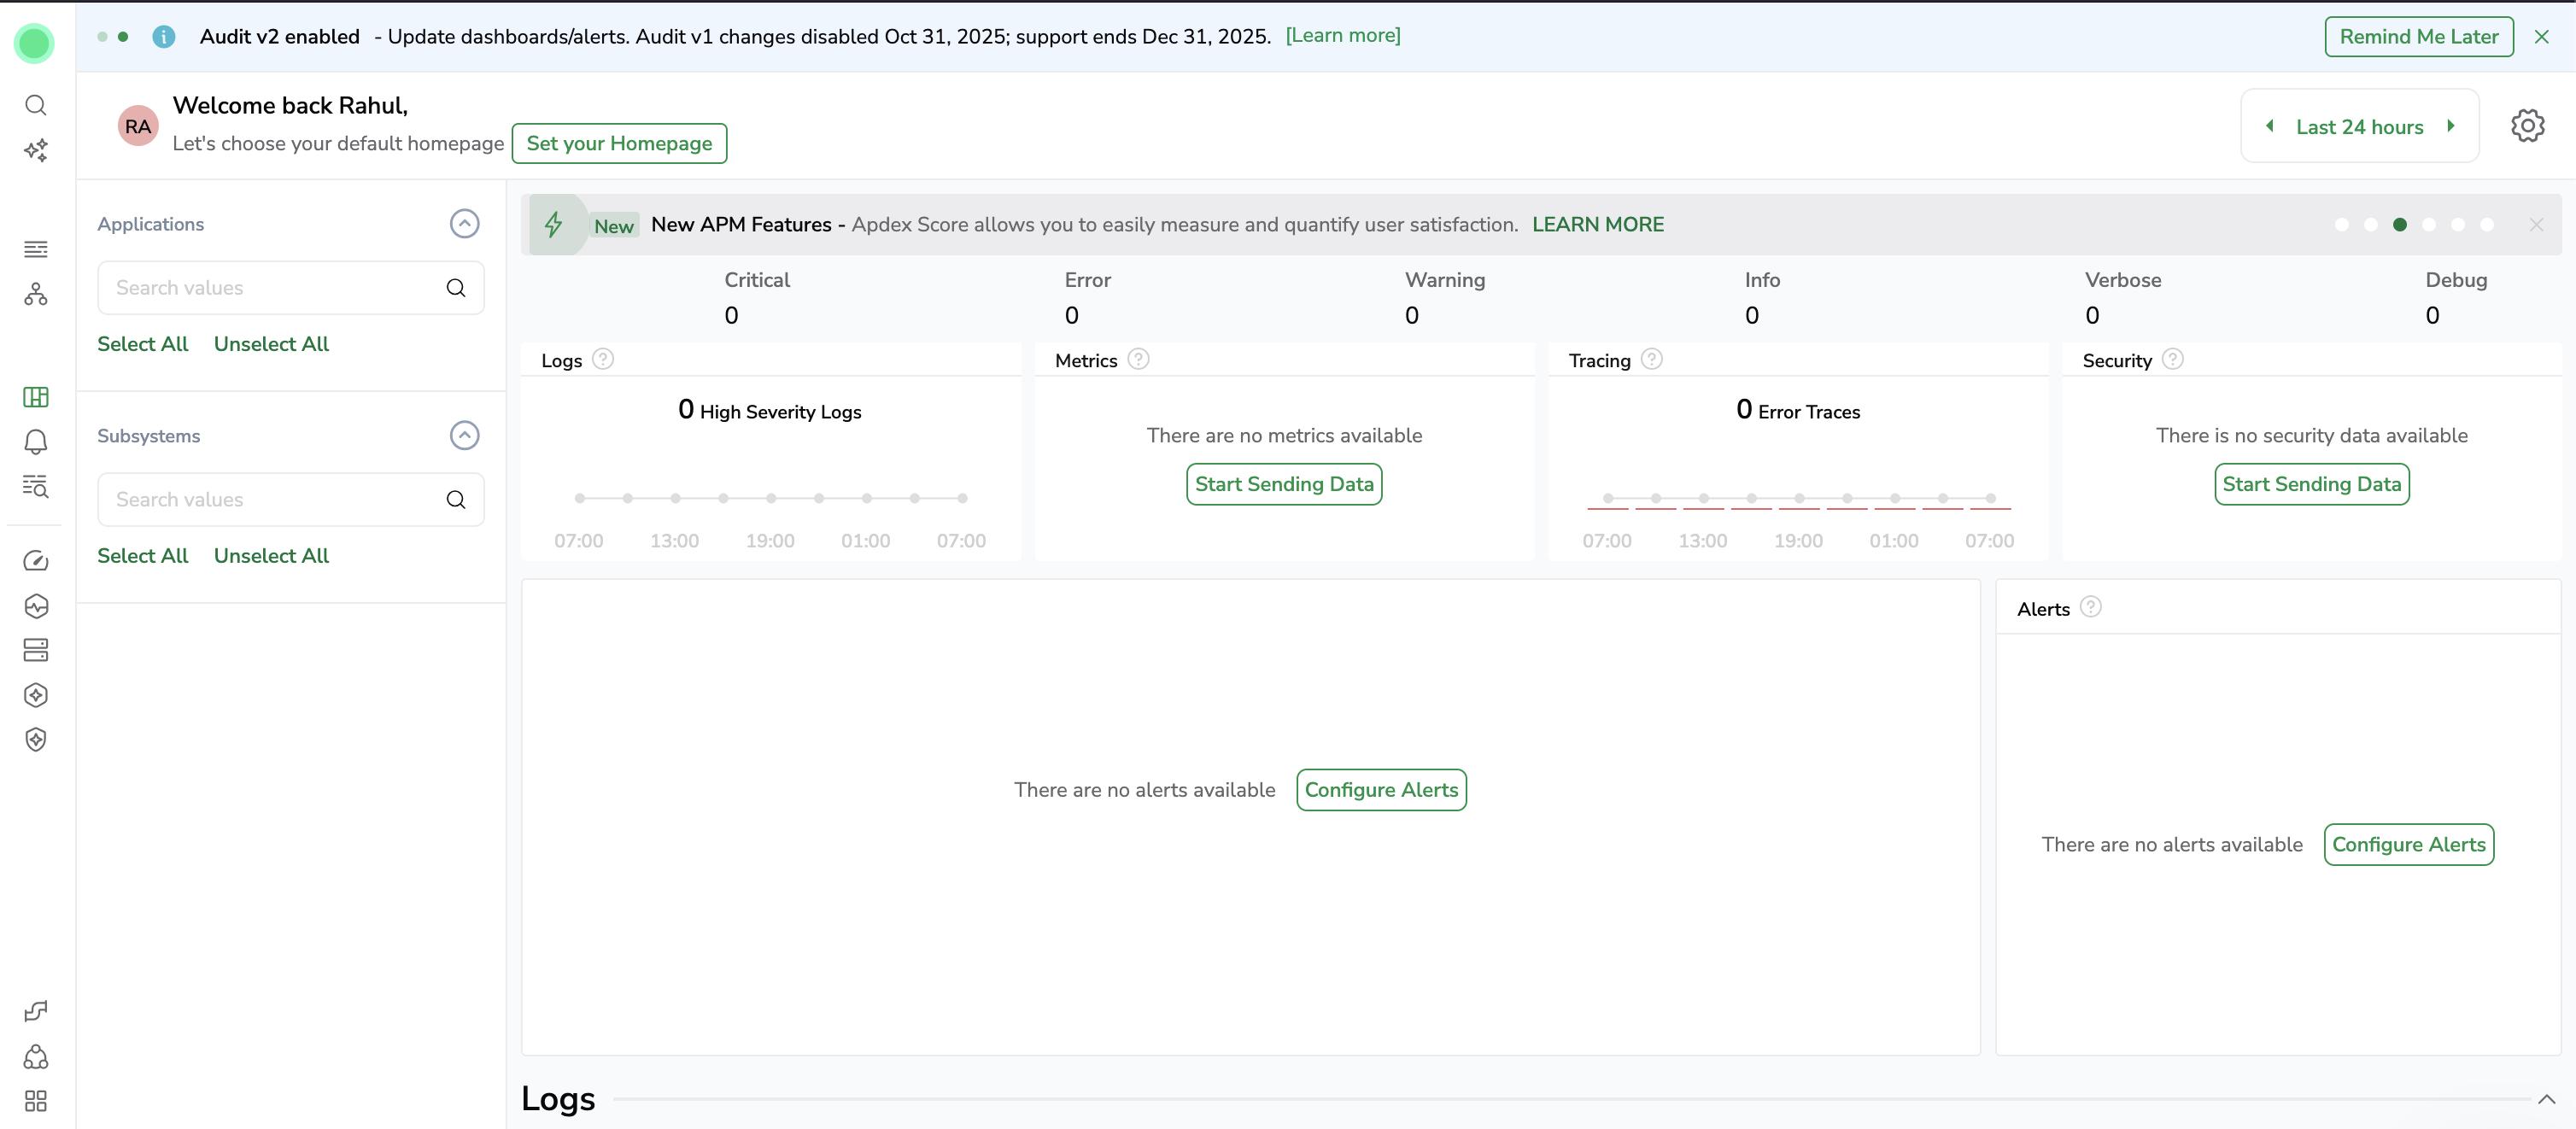Select the first carousel dot in the banner

point(2341,225)
